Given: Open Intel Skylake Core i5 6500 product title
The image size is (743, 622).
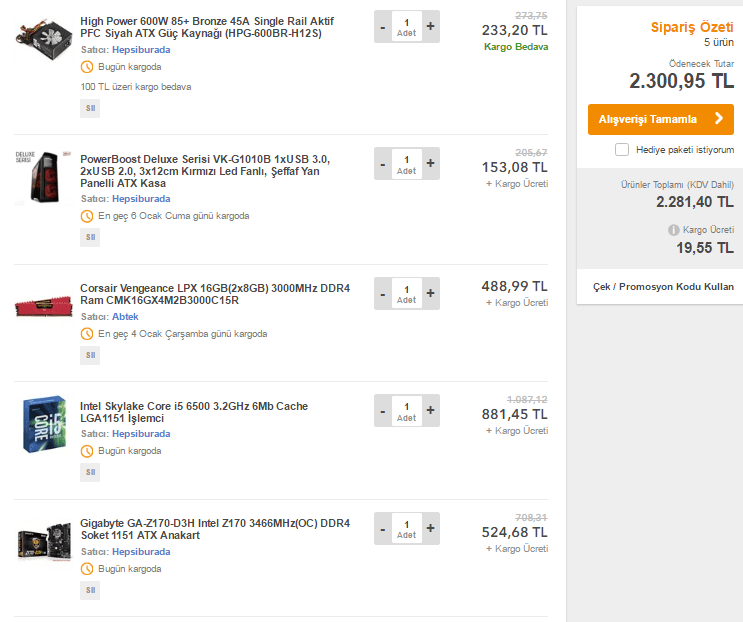Looking at the screenshot, I should [x=194, y=412].
